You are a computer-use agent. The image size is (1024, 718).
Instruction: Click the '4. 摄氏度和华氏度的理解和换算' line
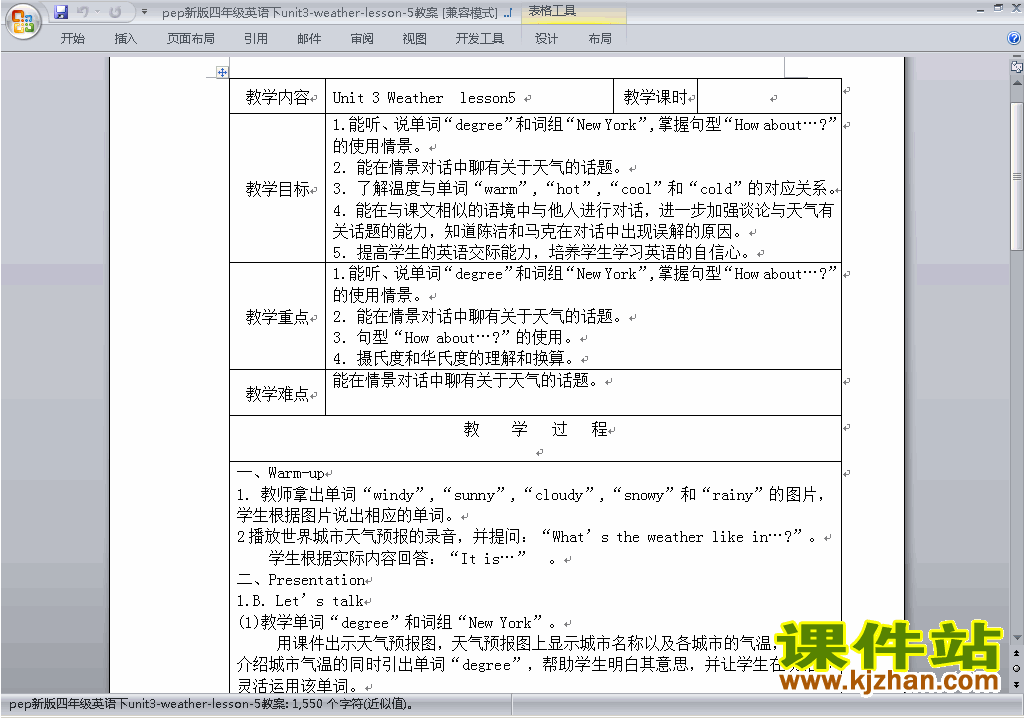[454, 359]
